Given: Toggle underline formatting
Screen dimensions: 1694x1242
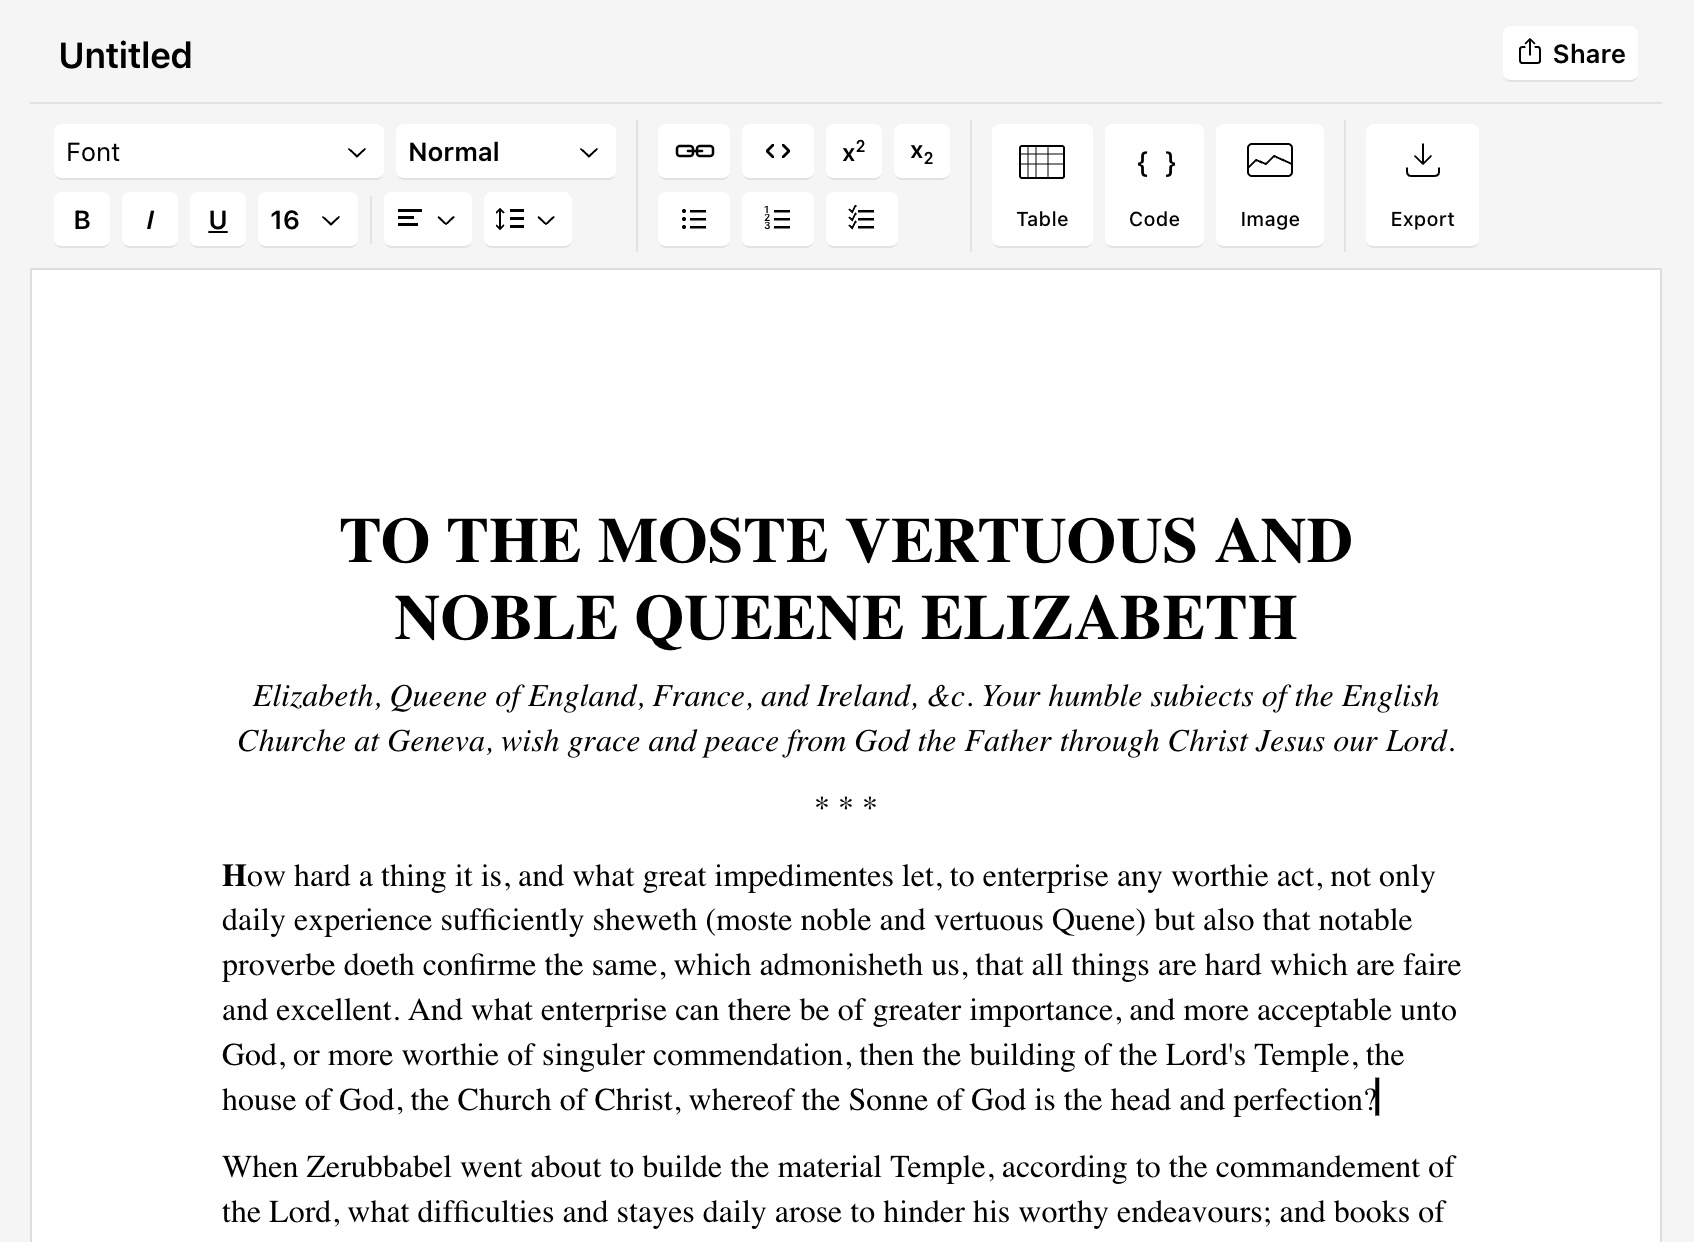Looking at the screenshot, I should point(217,220).
